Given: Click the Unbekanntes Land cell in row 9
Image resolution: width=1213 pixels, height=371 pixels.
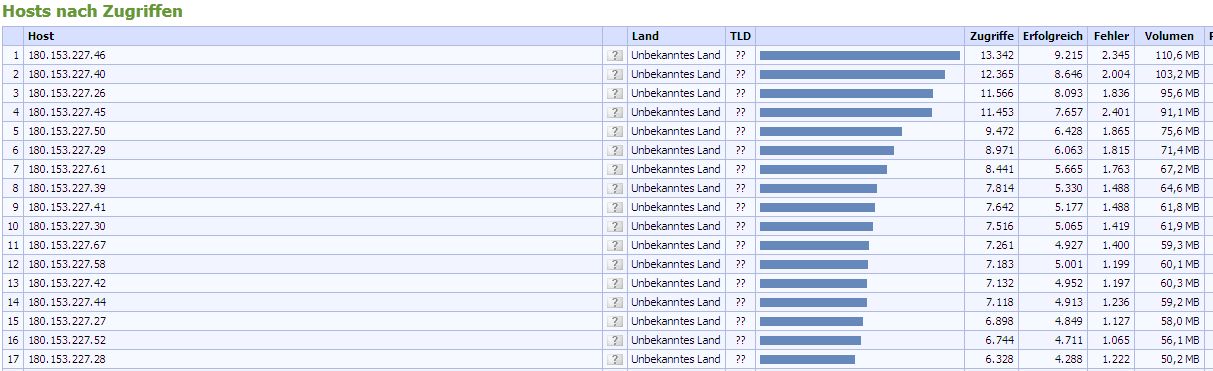Looking at the screenshot, I should click(675, 207).
